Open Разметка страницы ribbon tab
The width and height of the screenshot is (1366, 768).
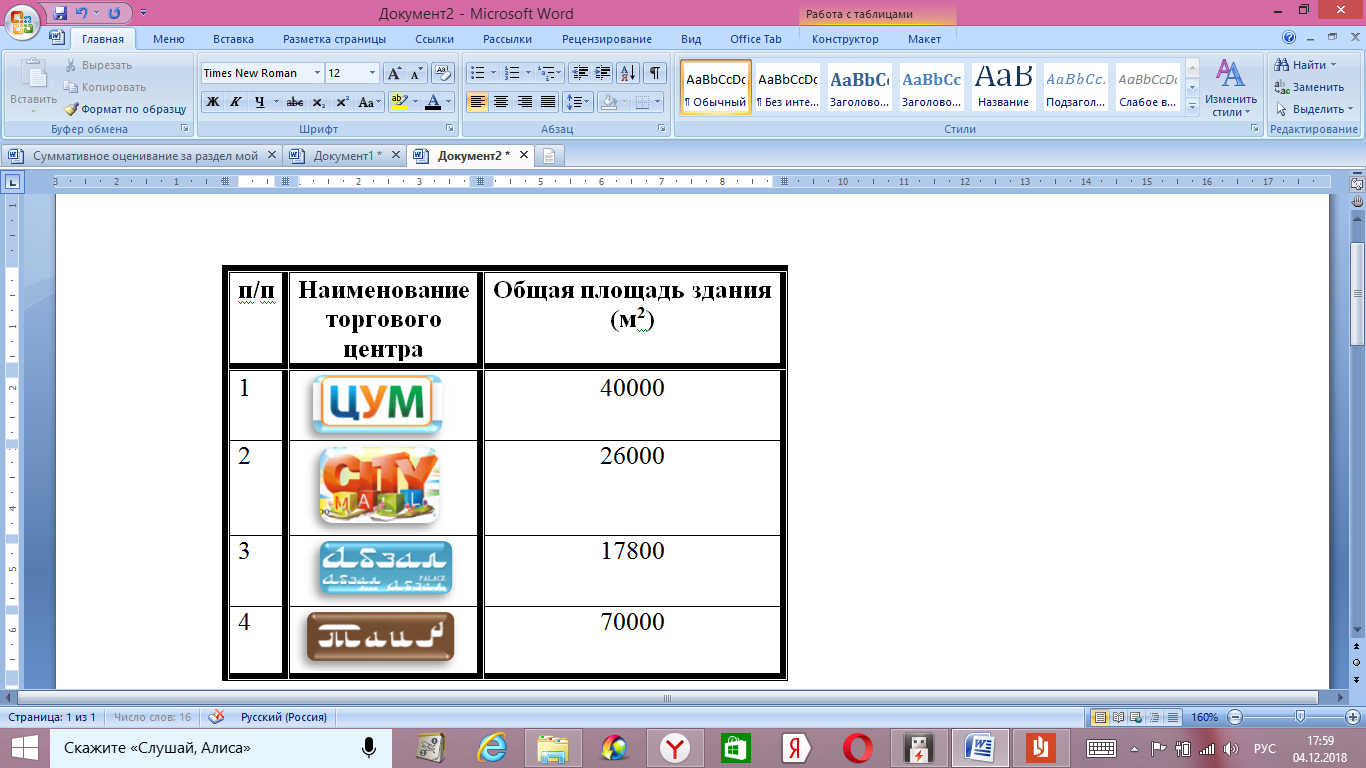point(334,39)
